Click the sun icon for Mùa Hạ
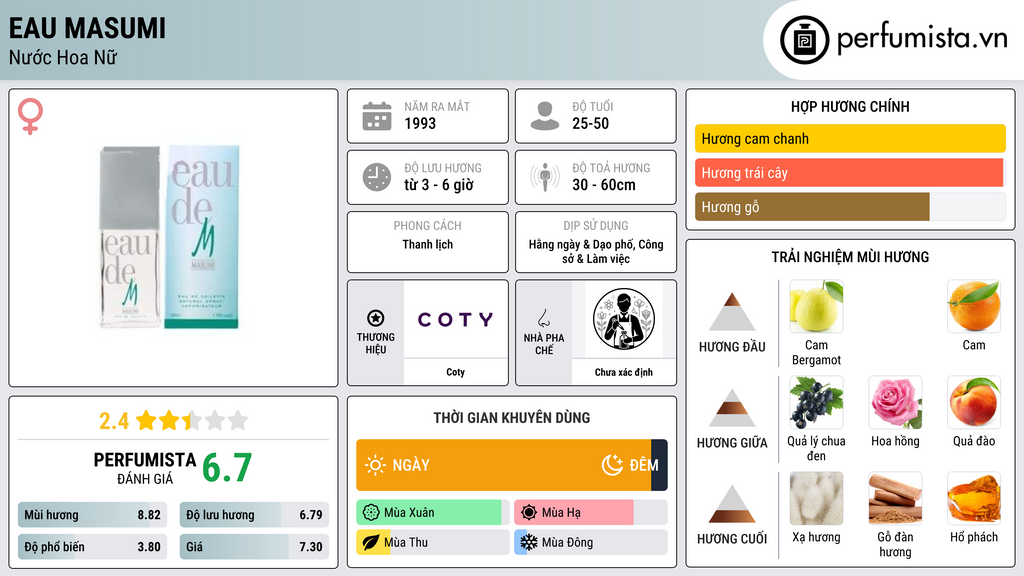Viewport: 1024px width, 576px height. pos(529,513)
